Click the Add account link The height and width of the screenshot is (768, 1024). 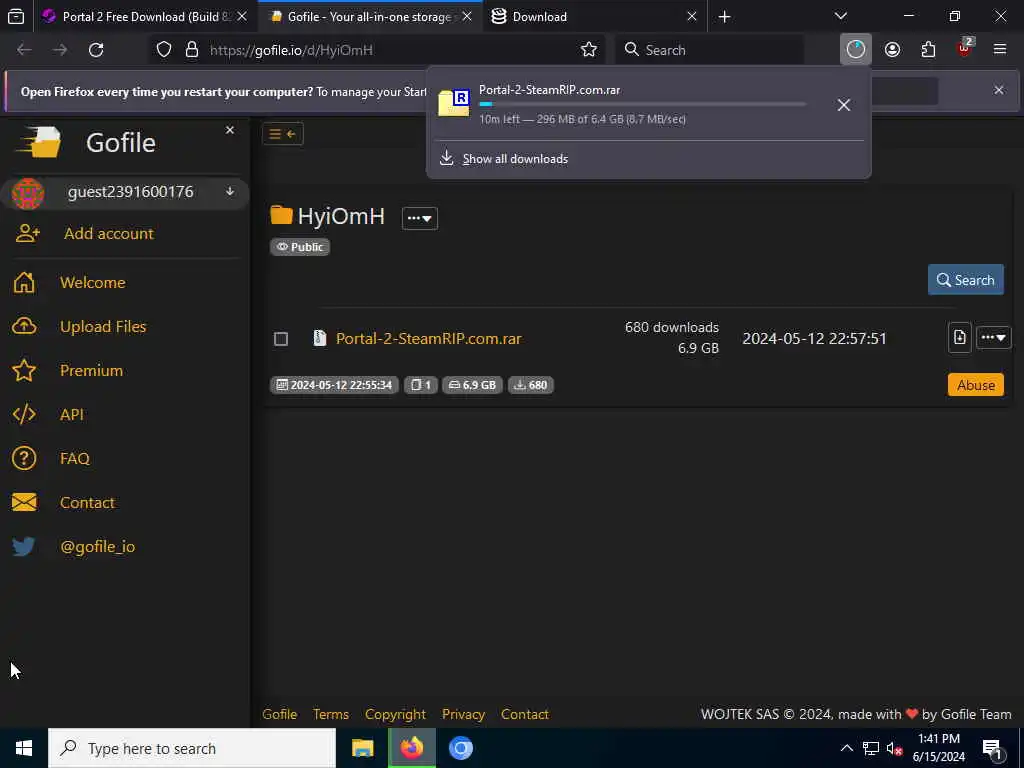coord(108,233)
